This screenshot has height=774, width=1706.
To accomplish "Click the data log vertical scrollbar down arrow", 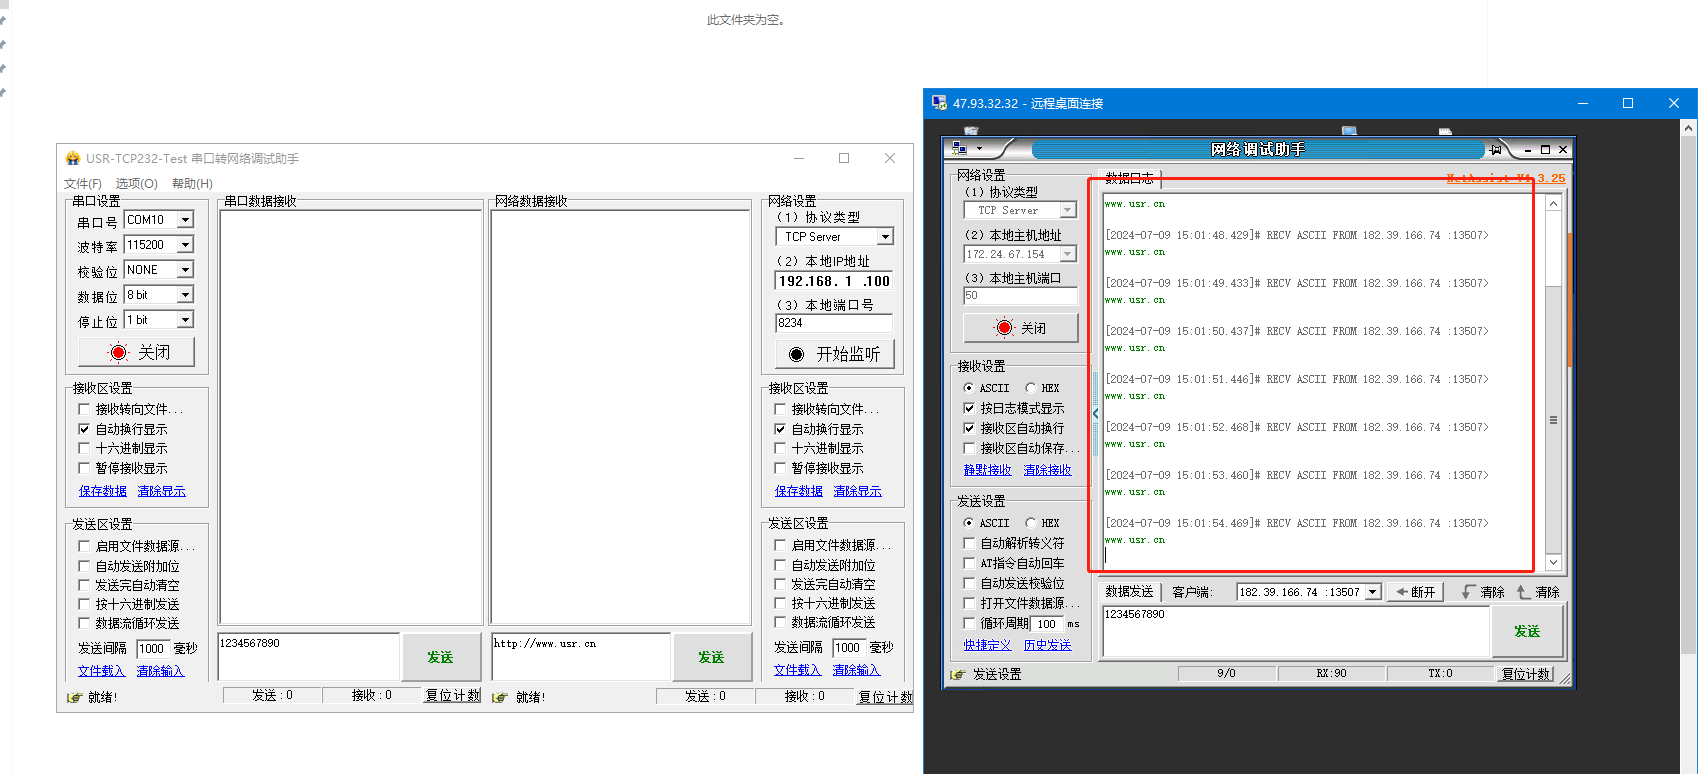I will click(1553, 563).
